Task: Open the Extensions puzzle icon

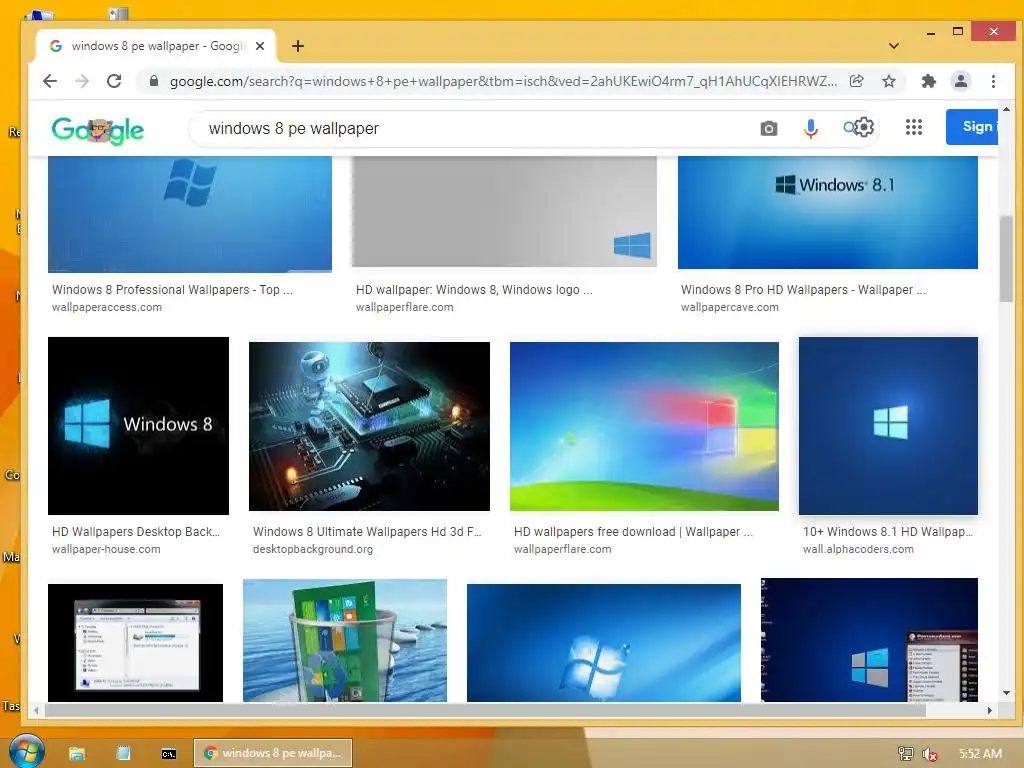Action: (x=928, y=81)
